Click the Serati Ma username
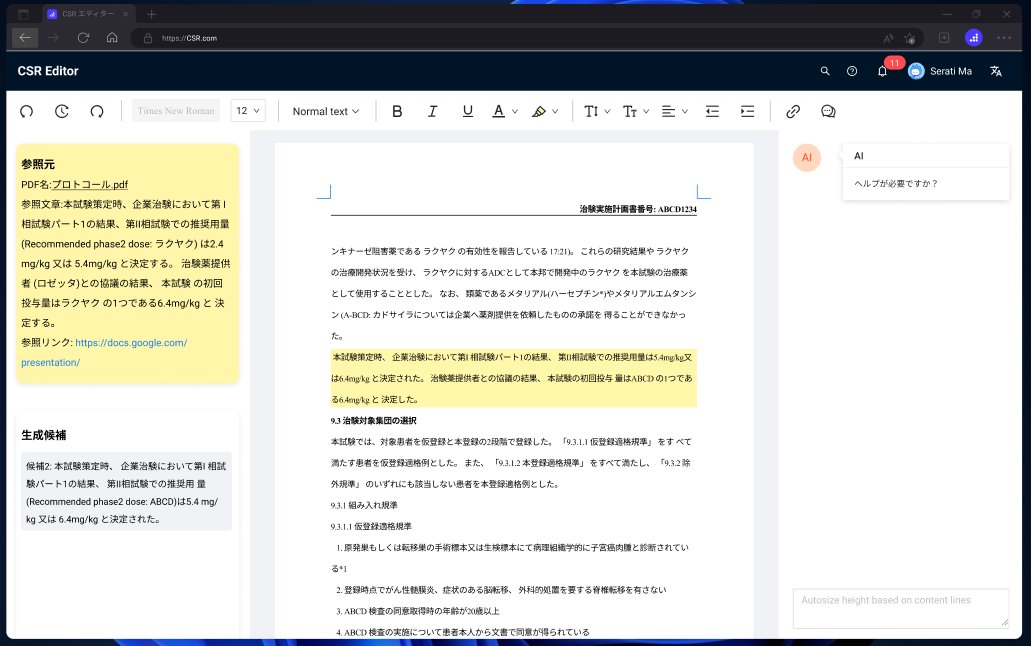The height and width of the screenshot is (646, 1031). pos(951,71)
